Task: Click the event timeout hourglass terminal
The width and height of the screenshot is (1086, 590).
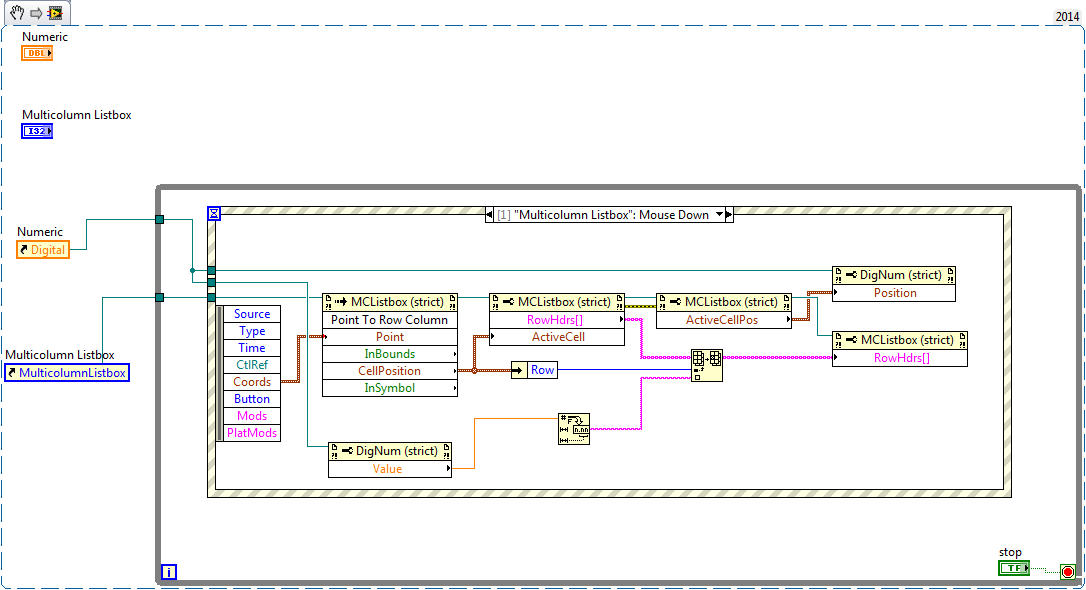Action: click(x=214, y=214)
